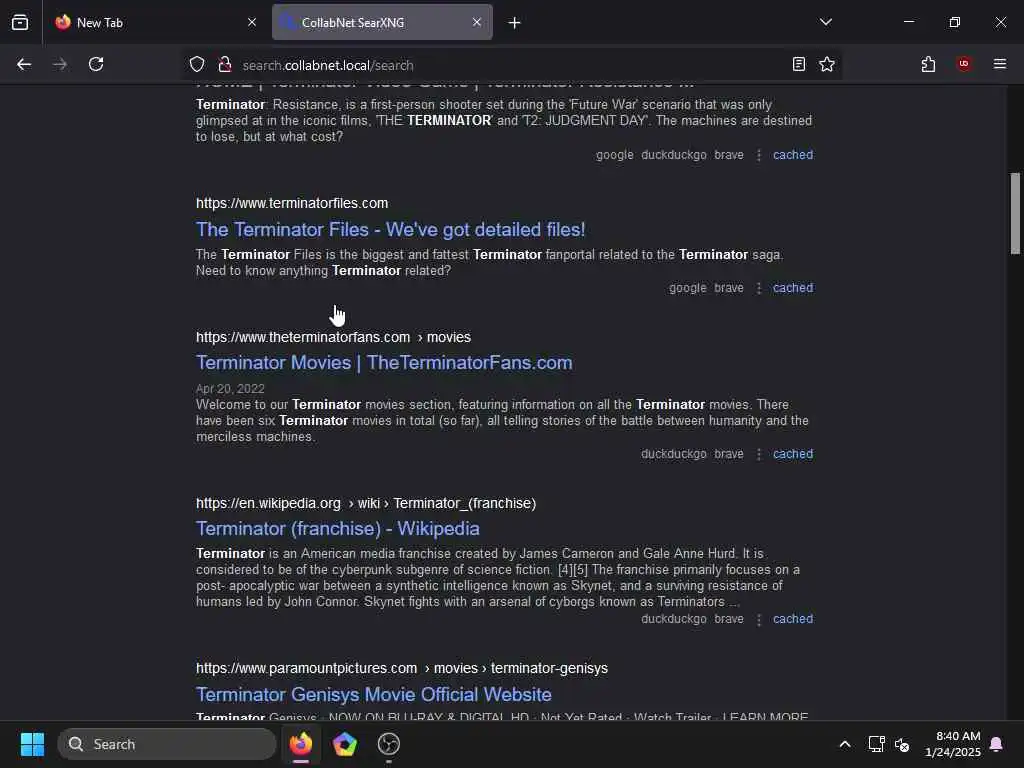
Task: Click the theterminatorfans.com URL text
Action: click(x=303, y=337)
